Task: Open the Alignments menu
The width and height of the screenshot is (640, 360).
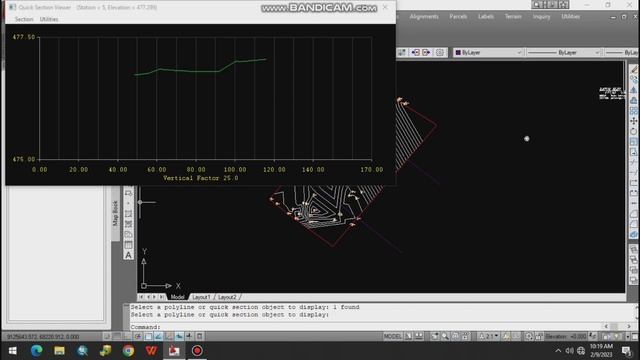Action: pos(424,17)
